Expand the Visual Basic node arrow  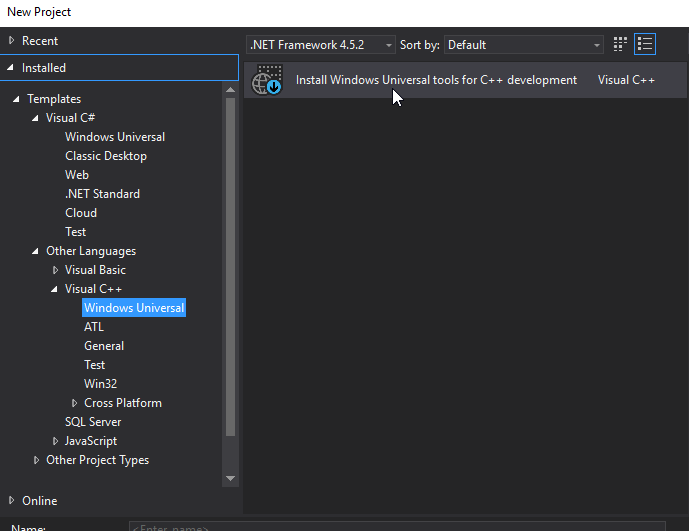(55, 270)
